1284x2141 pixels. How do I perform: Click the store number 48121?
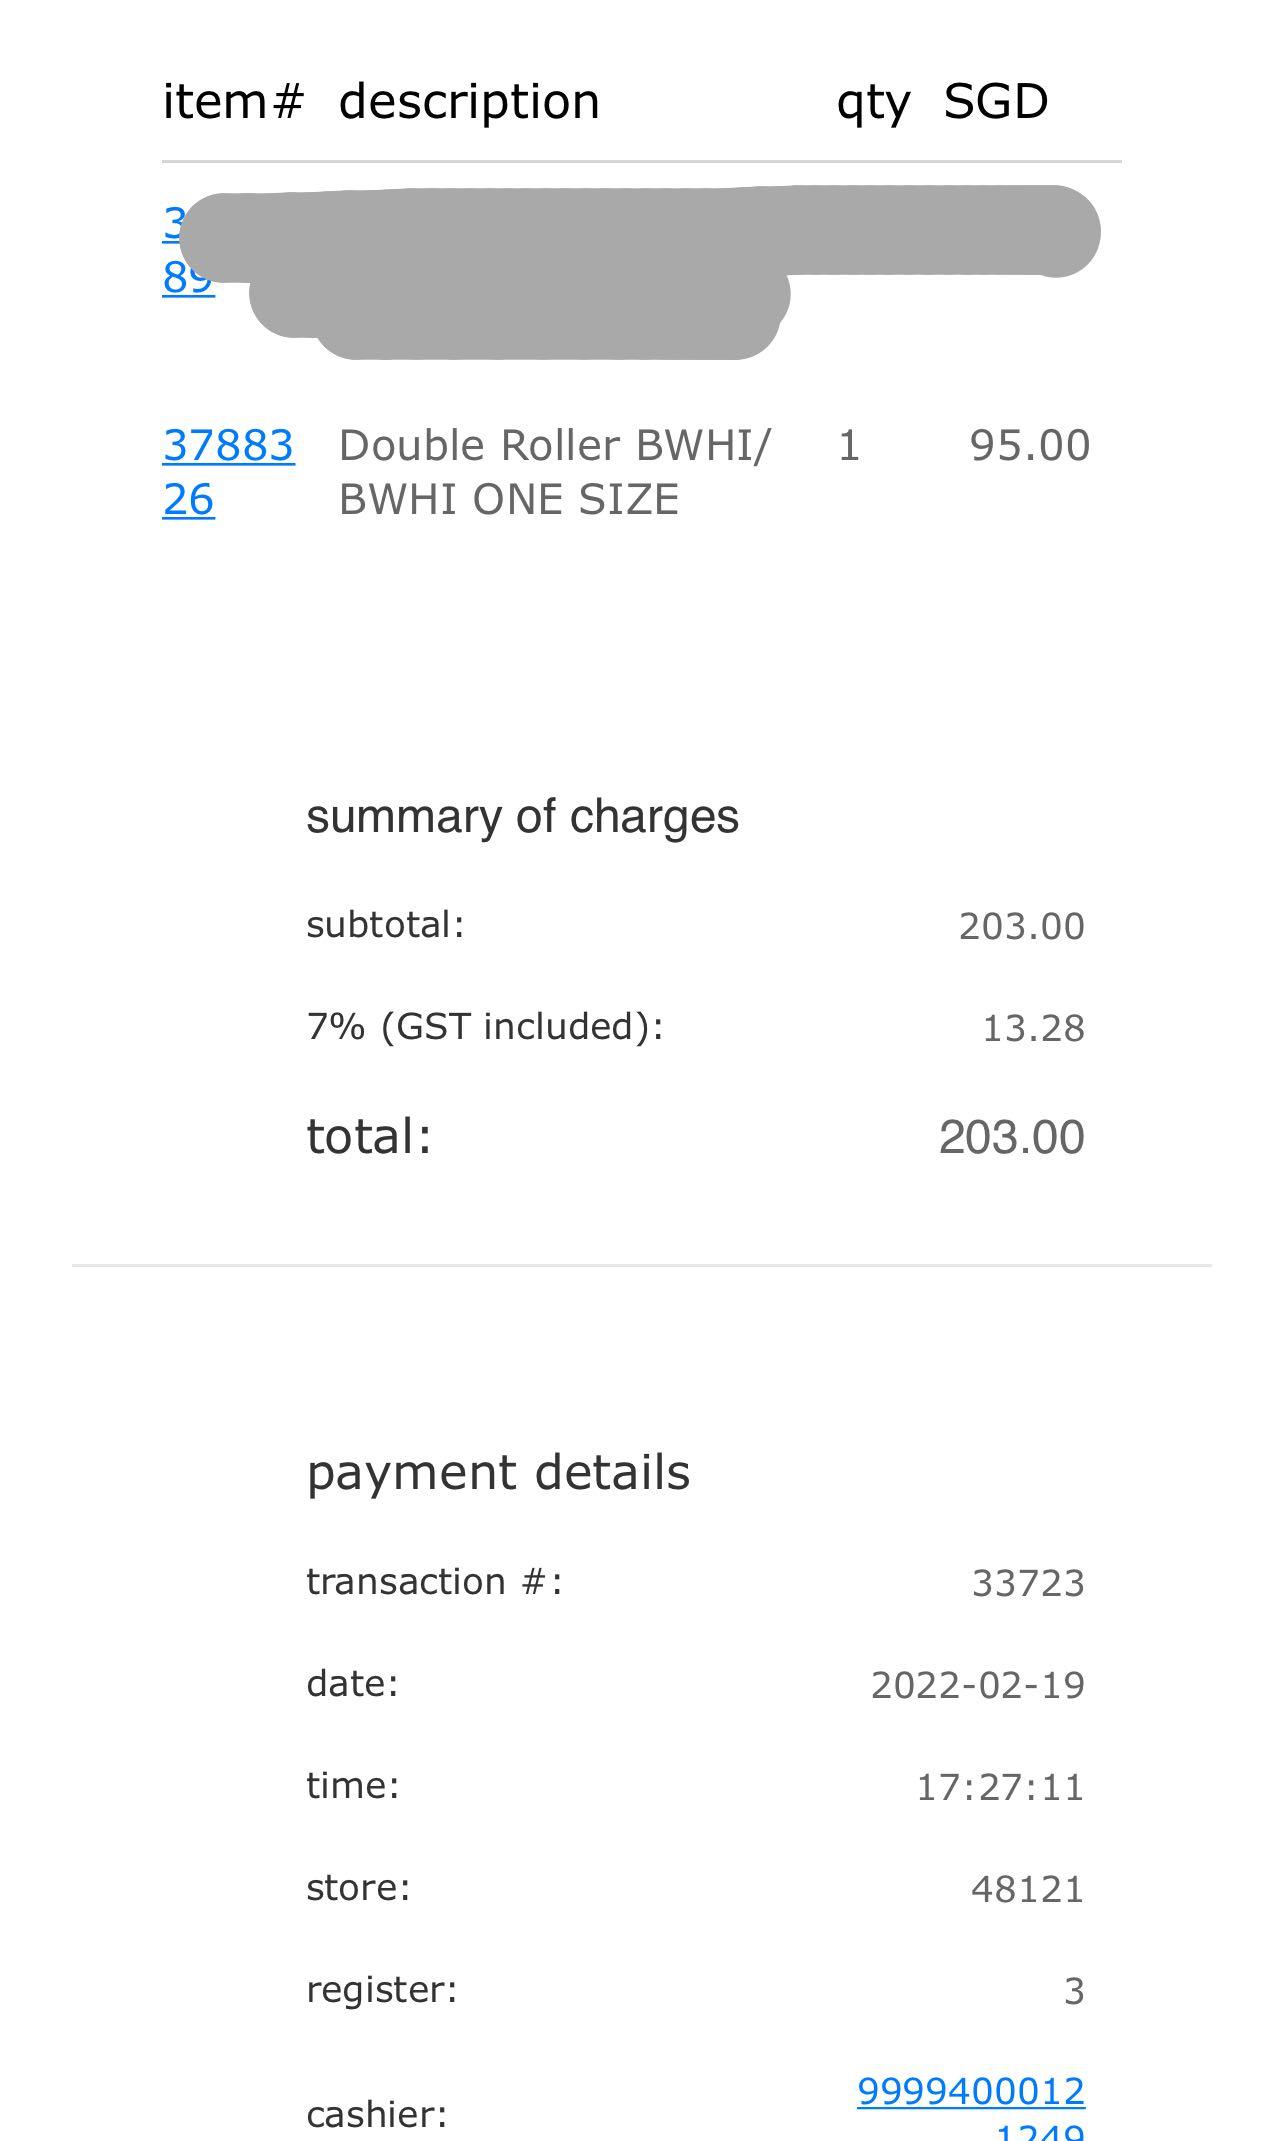coord(1027,1890)
